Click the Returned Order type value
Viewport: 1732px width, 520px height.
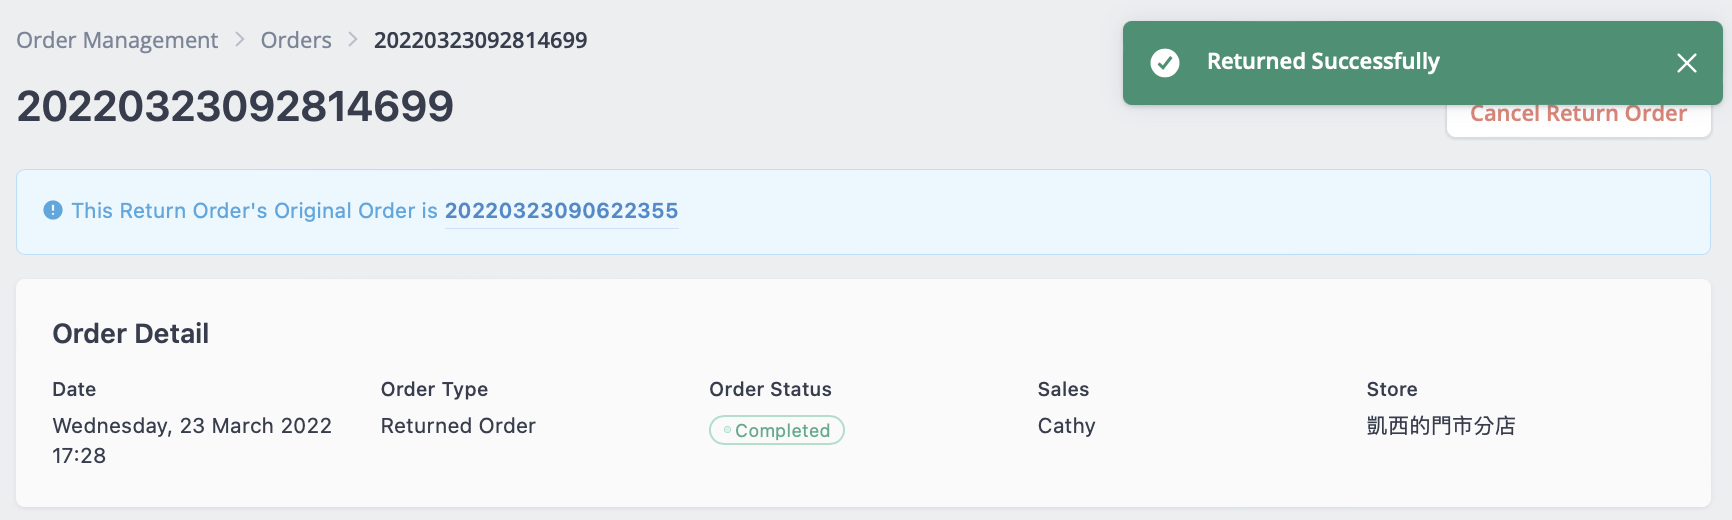458,426
